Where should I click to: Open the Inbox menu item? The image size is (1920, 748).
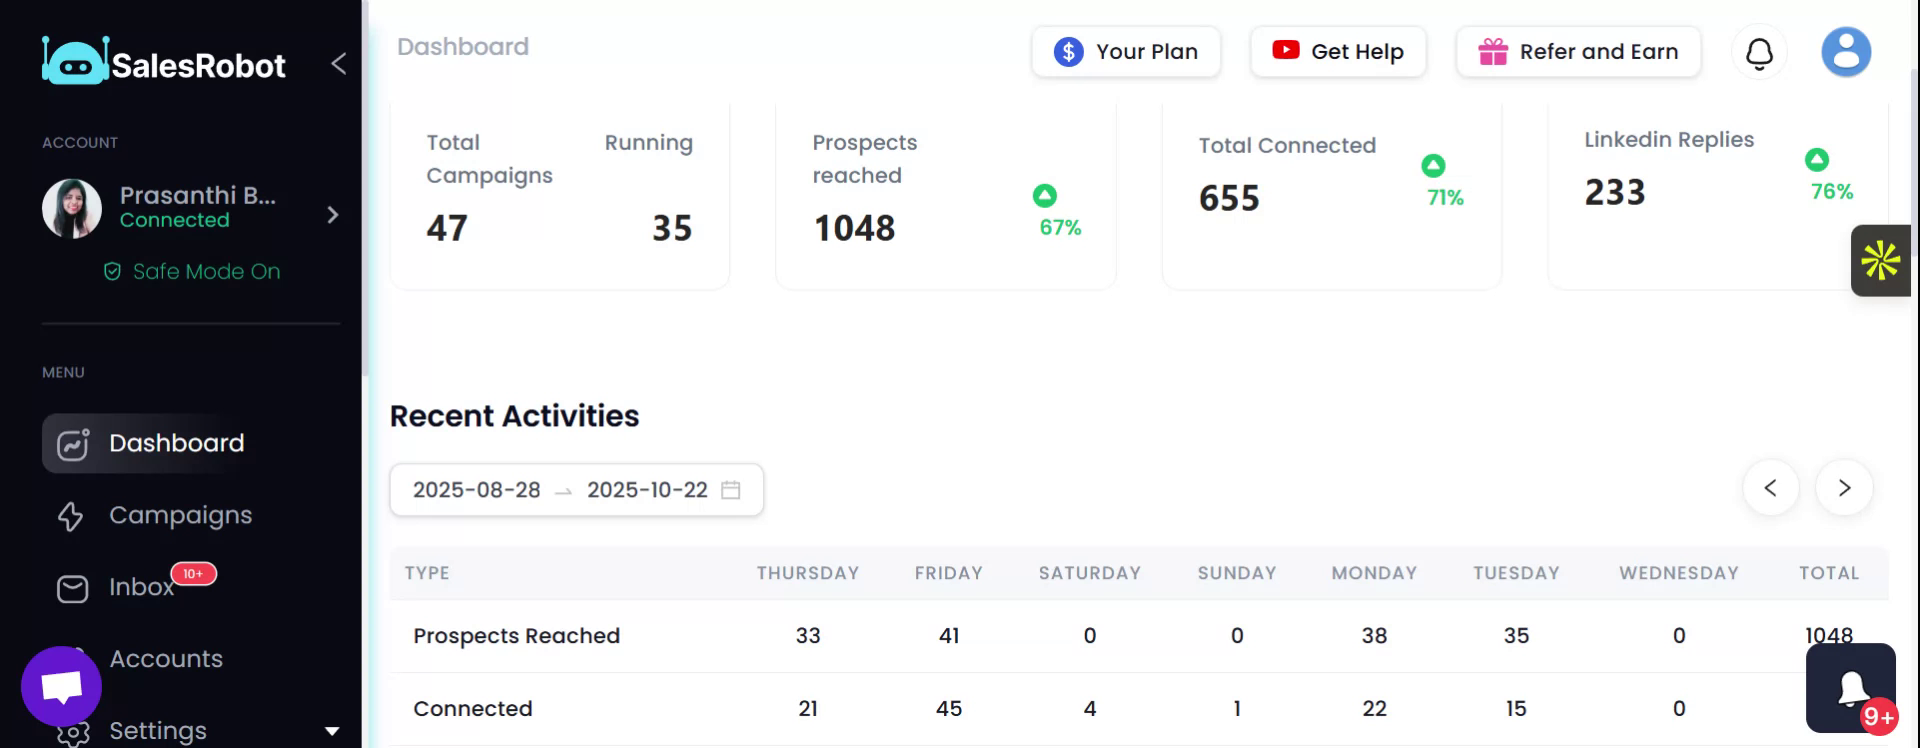click(141, 587)
